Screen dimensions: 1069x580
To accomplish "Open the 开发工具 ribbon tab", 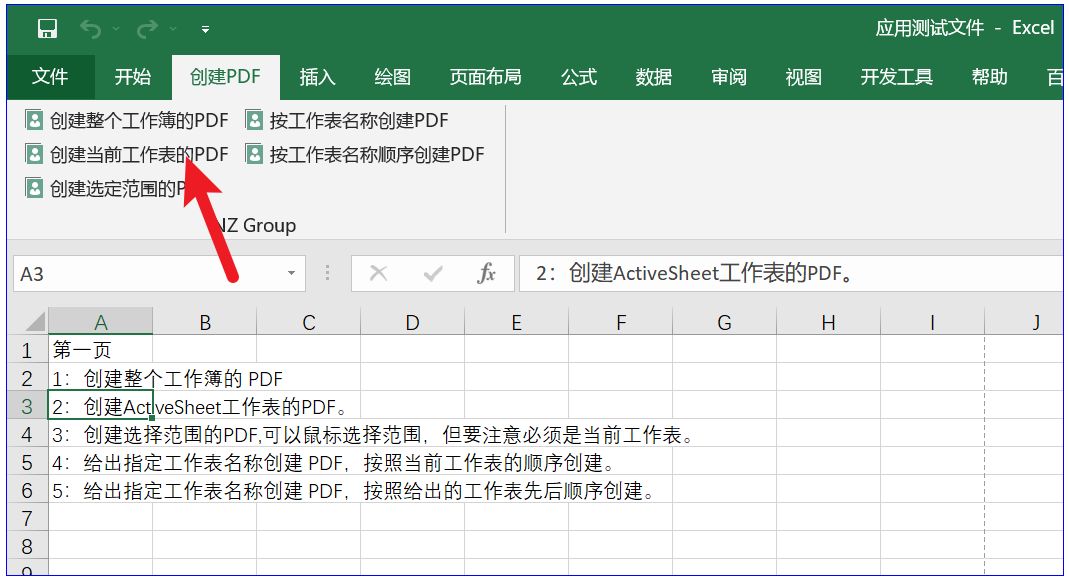I will [x=896, y=76].
